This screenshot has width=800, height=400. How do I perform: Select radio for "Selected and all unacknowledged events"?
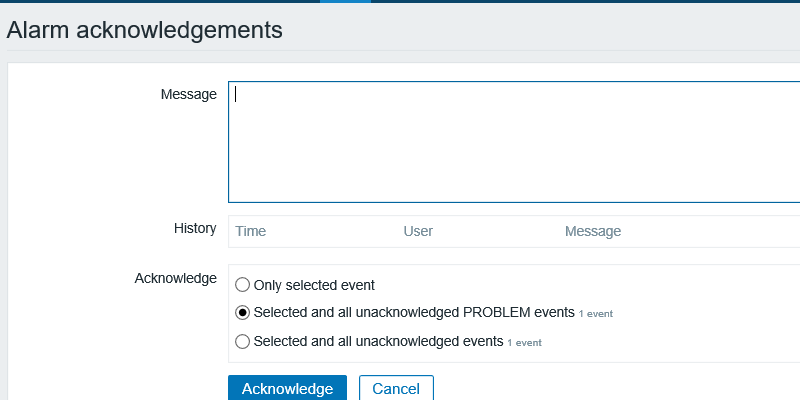pyautogui.click(x=242, y=341)
